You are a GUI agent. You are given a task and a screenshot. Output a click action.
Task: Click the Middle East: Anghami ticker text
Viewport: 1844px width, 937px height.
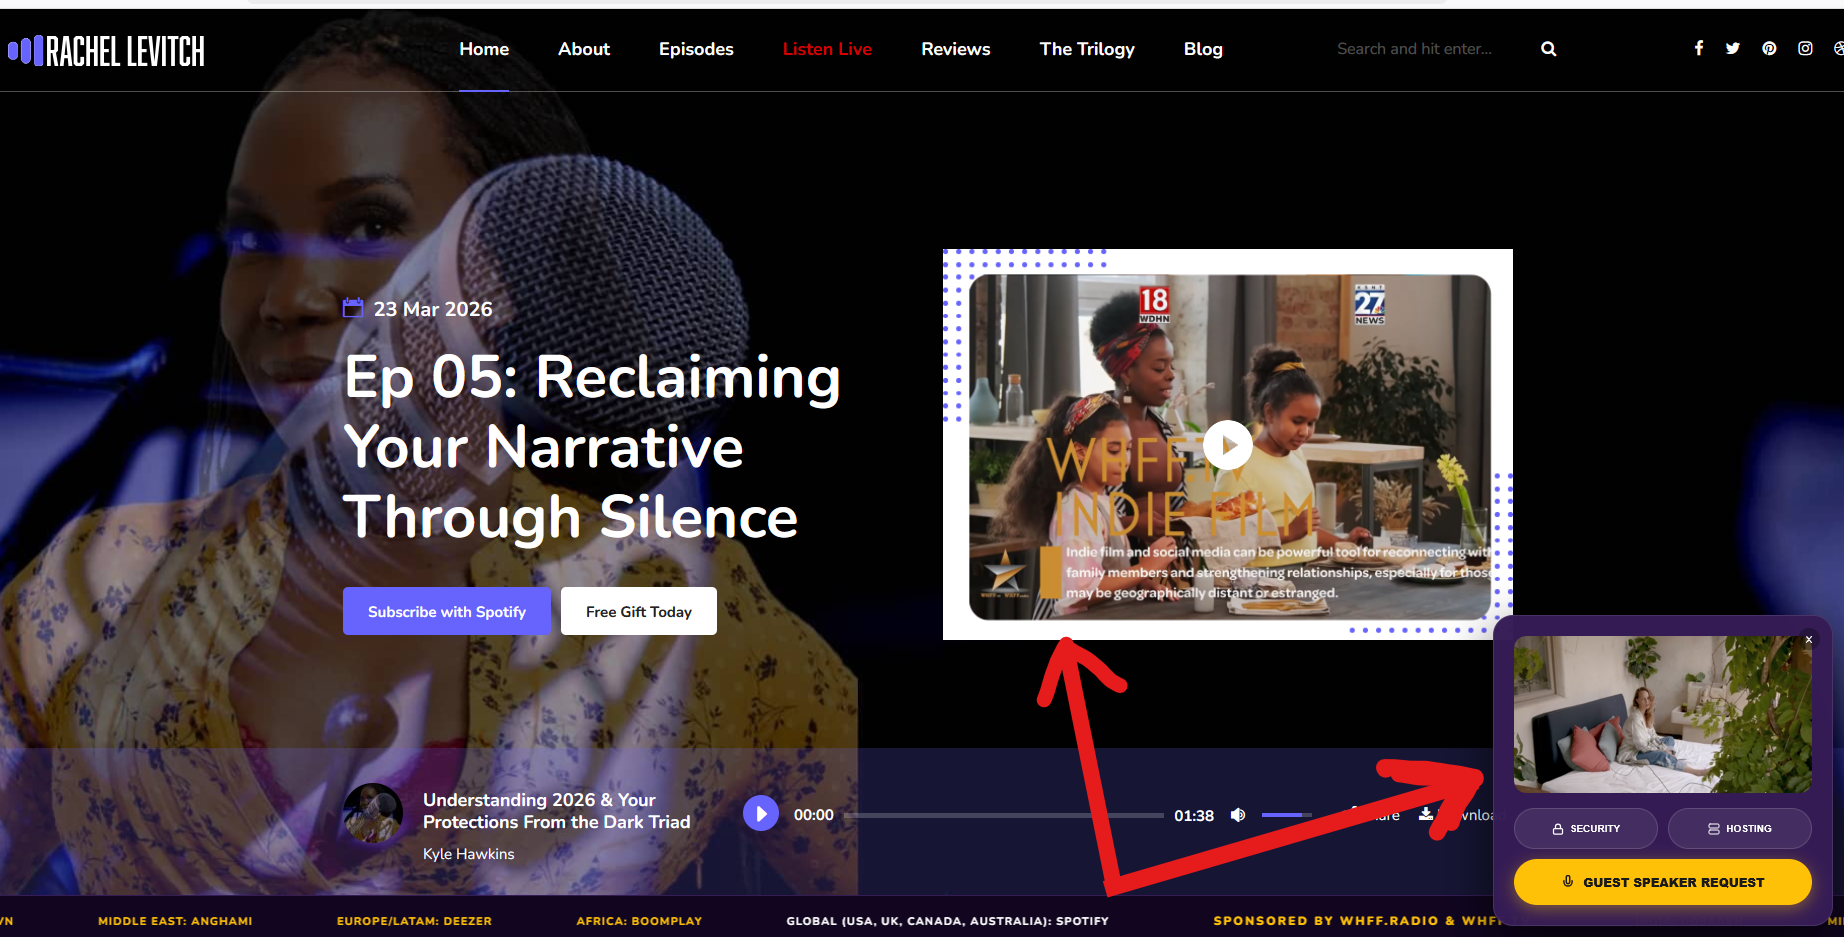(x=175, y=921)
